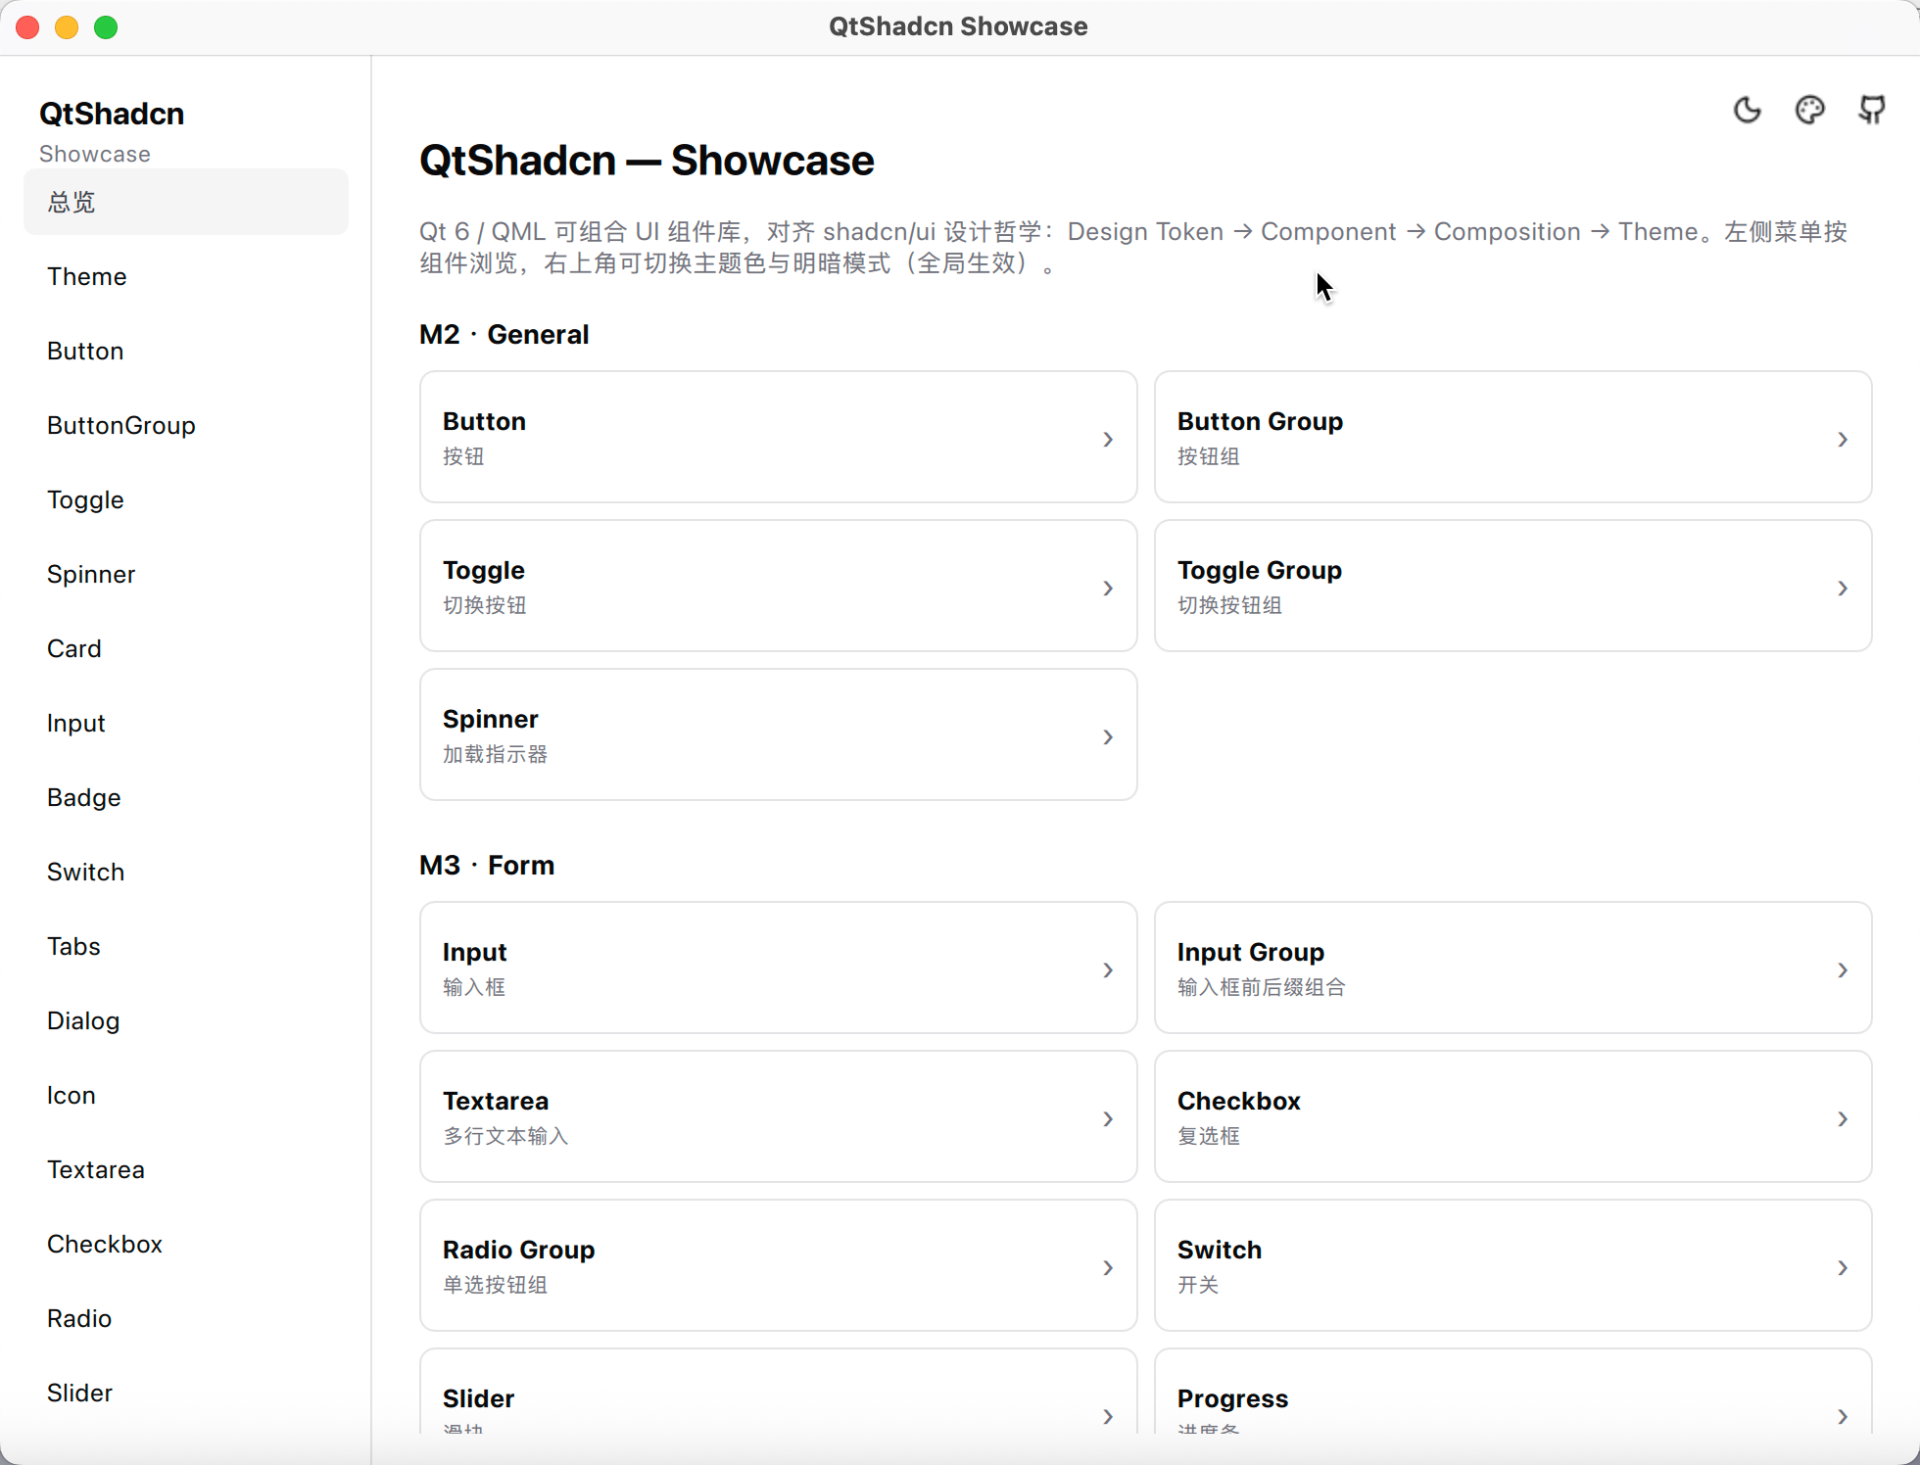Open Button page in the sidebar
This screenshot has width=1920, height=1465.
coord(186,351)
